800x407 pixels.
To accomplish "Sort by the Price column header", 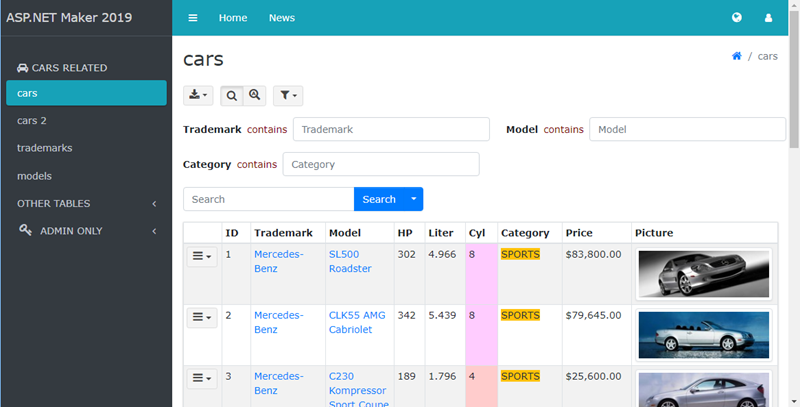I will (x=579, y=233).
